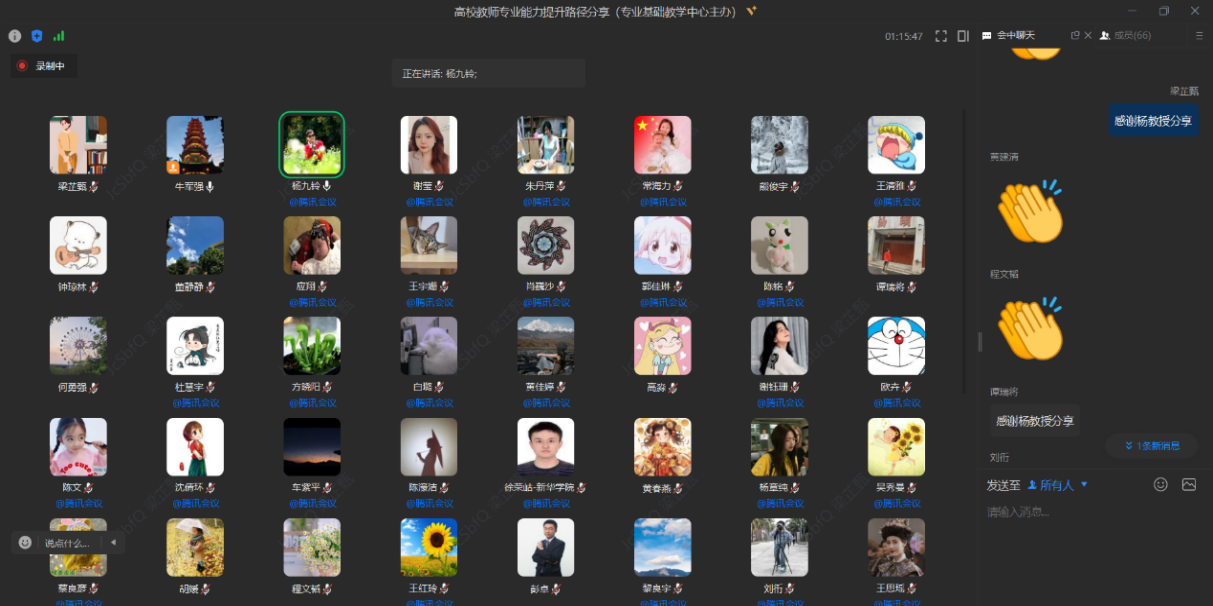Collapse the 说点什么 bar arrow

tap(113, 542)
